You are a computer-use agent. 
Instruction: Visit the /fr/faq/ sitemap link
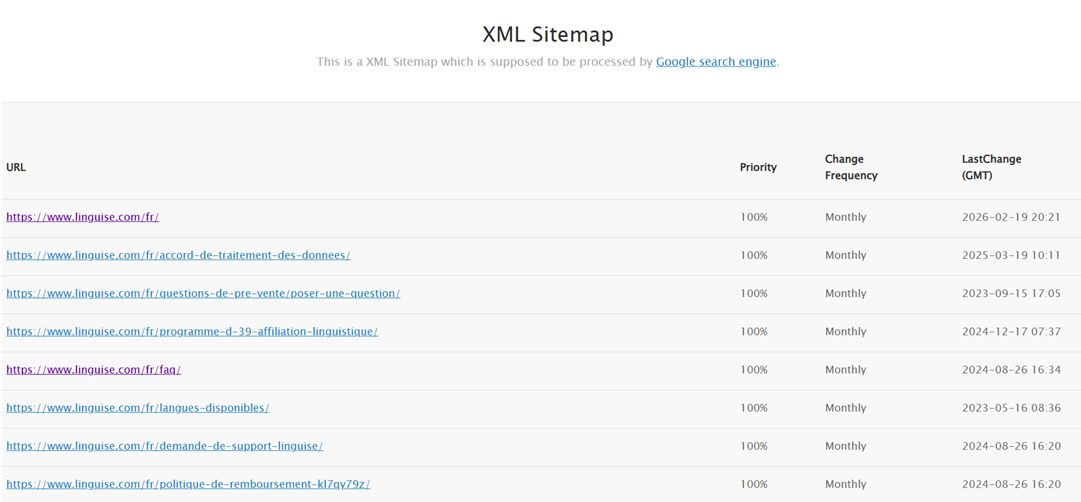point(93,369)
